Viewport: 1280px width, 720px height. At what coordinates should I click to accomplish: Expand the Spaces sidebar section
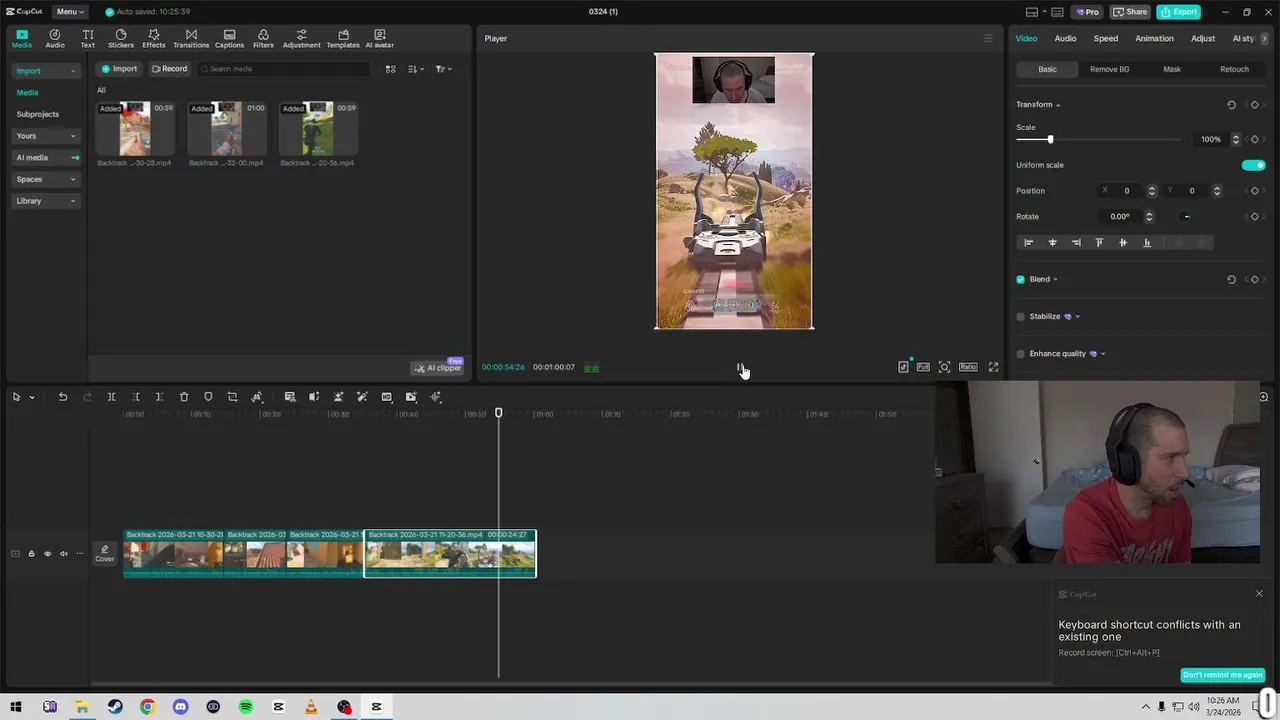coord(46,179)
